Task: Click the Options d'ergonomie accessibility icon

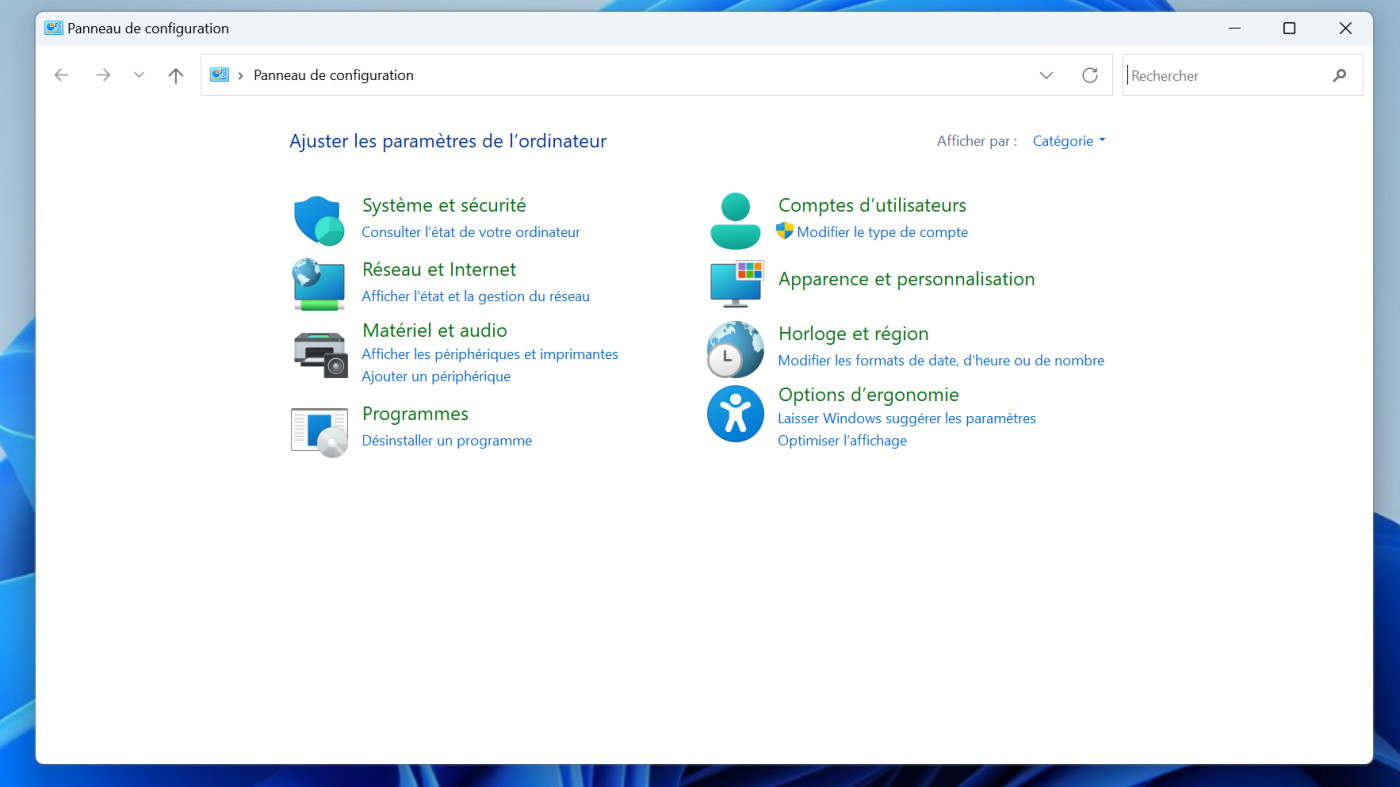Action: point(735,414)
